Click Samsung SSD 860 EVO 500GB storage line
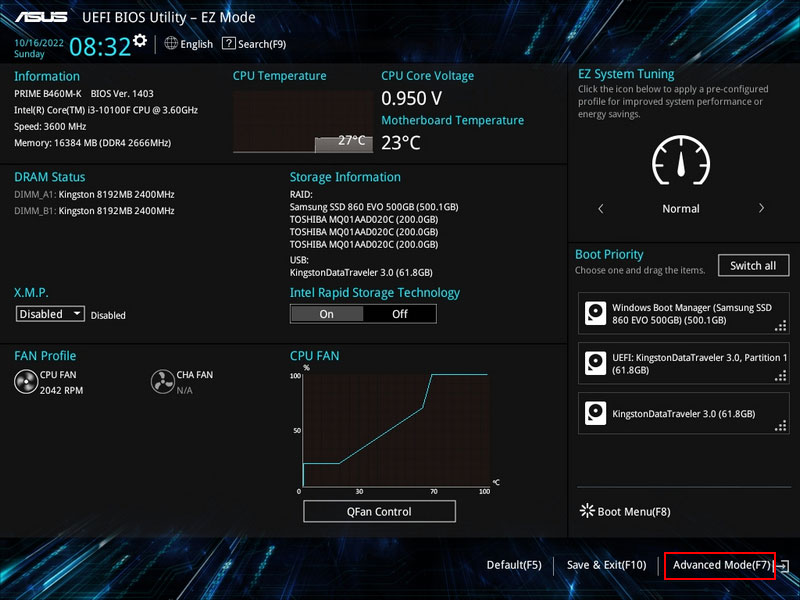Viewport: 800px width, 600px height. [374, 207]
